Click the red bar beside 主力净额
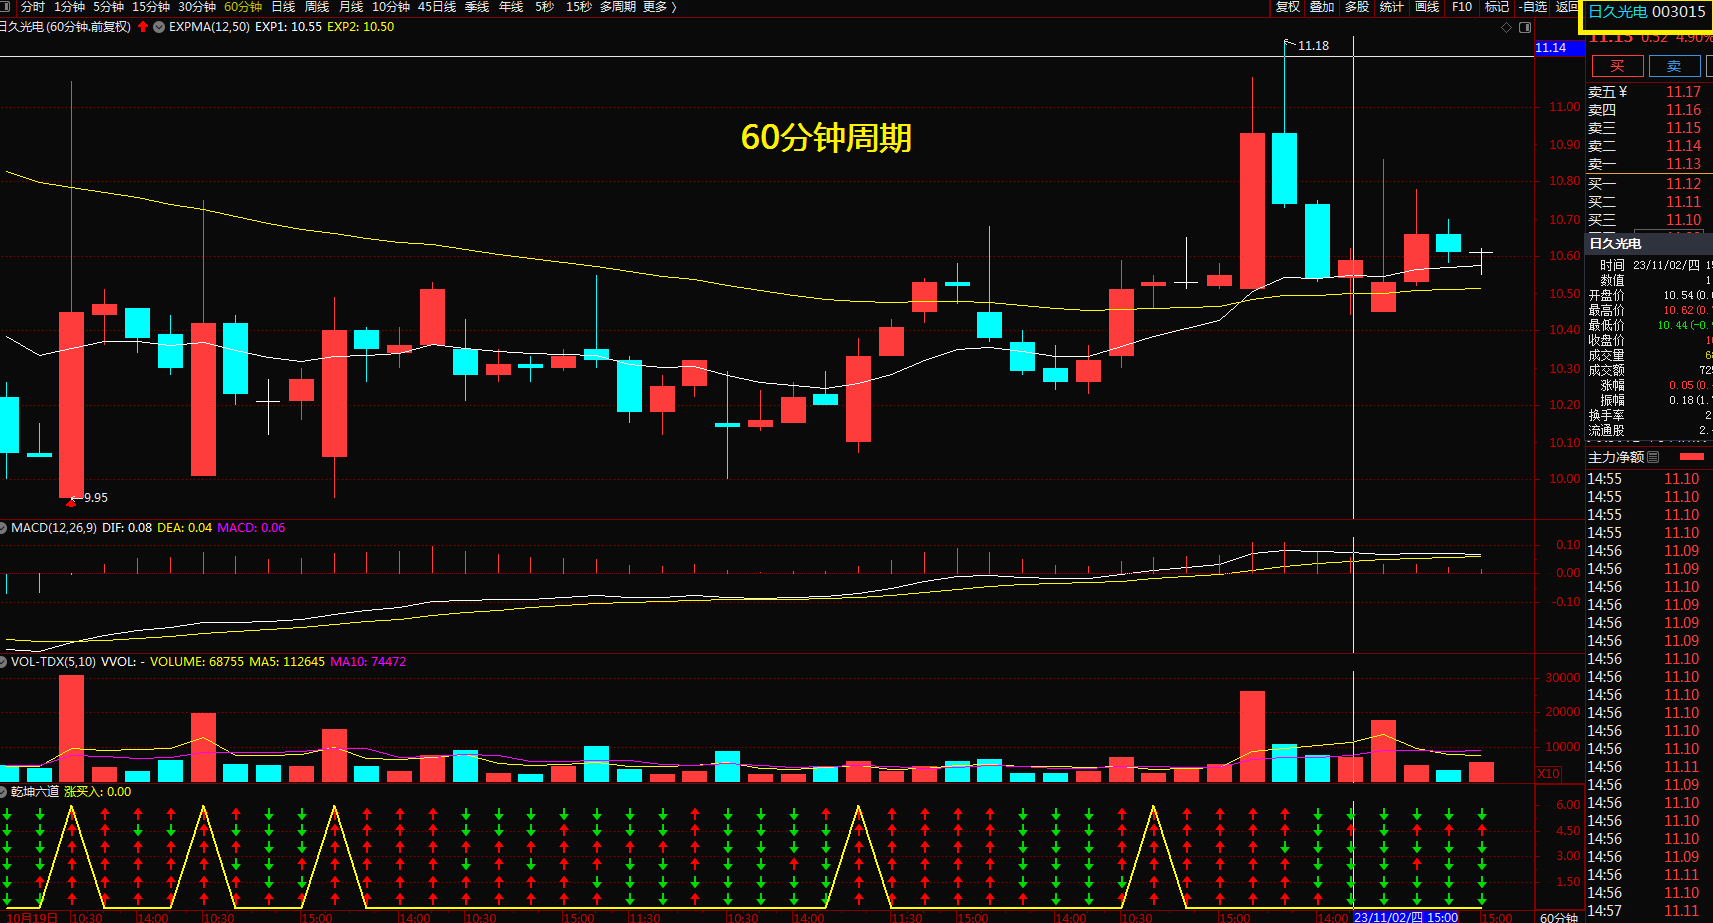This screenshot has height=923, width=1713. click(1692, 457)
